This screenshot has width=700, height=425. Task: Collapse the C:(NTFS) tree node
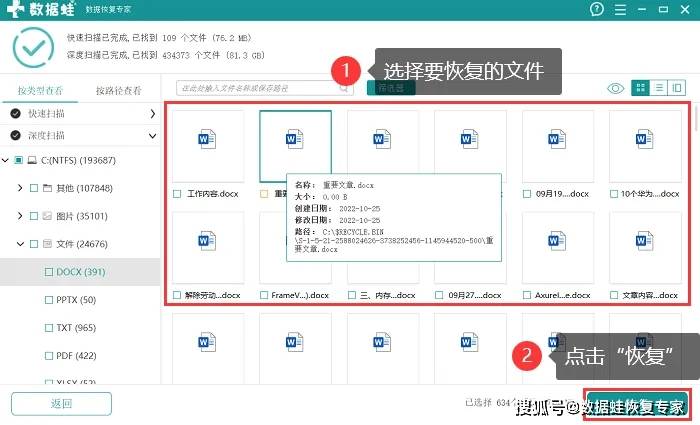click(5, 160)
